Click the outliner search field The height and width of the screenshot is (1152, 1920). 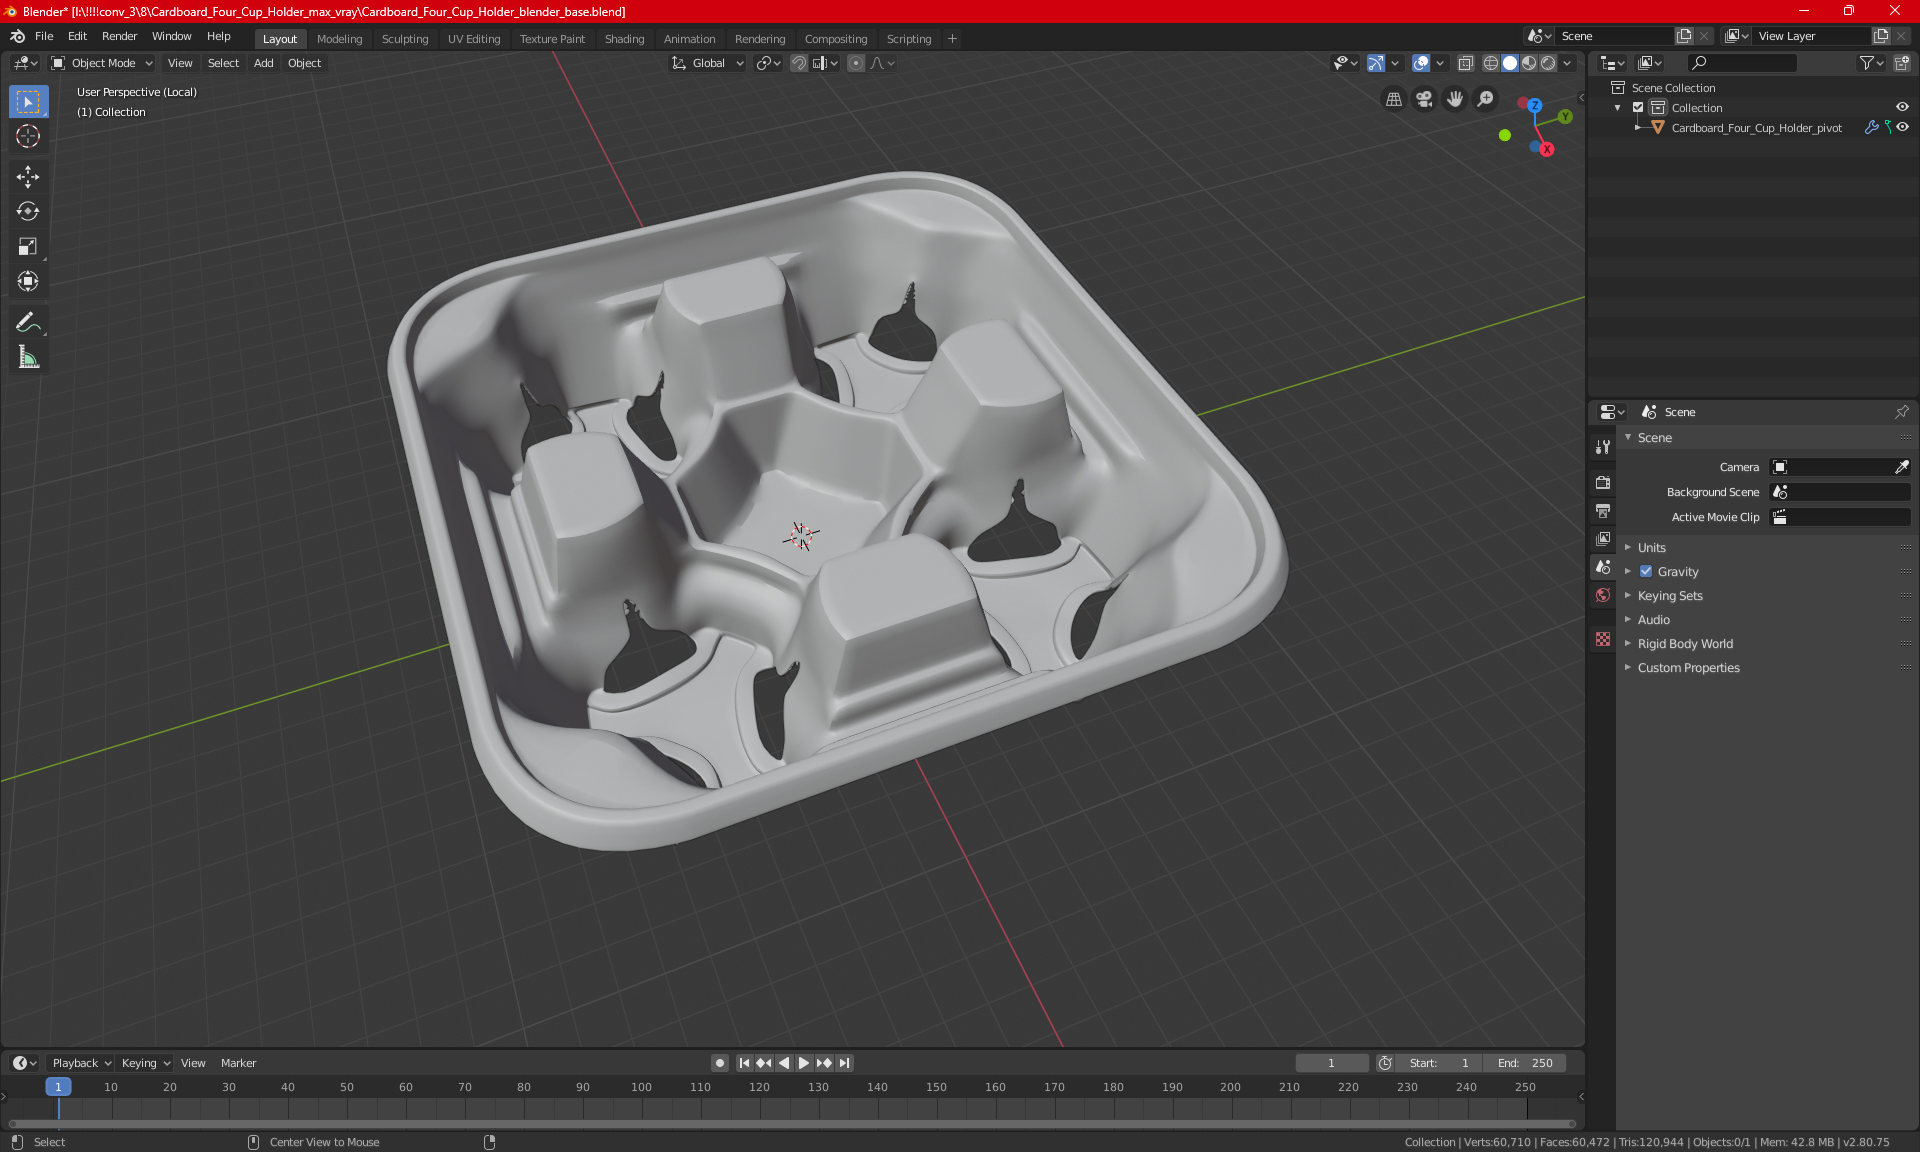coord(1741,63)
